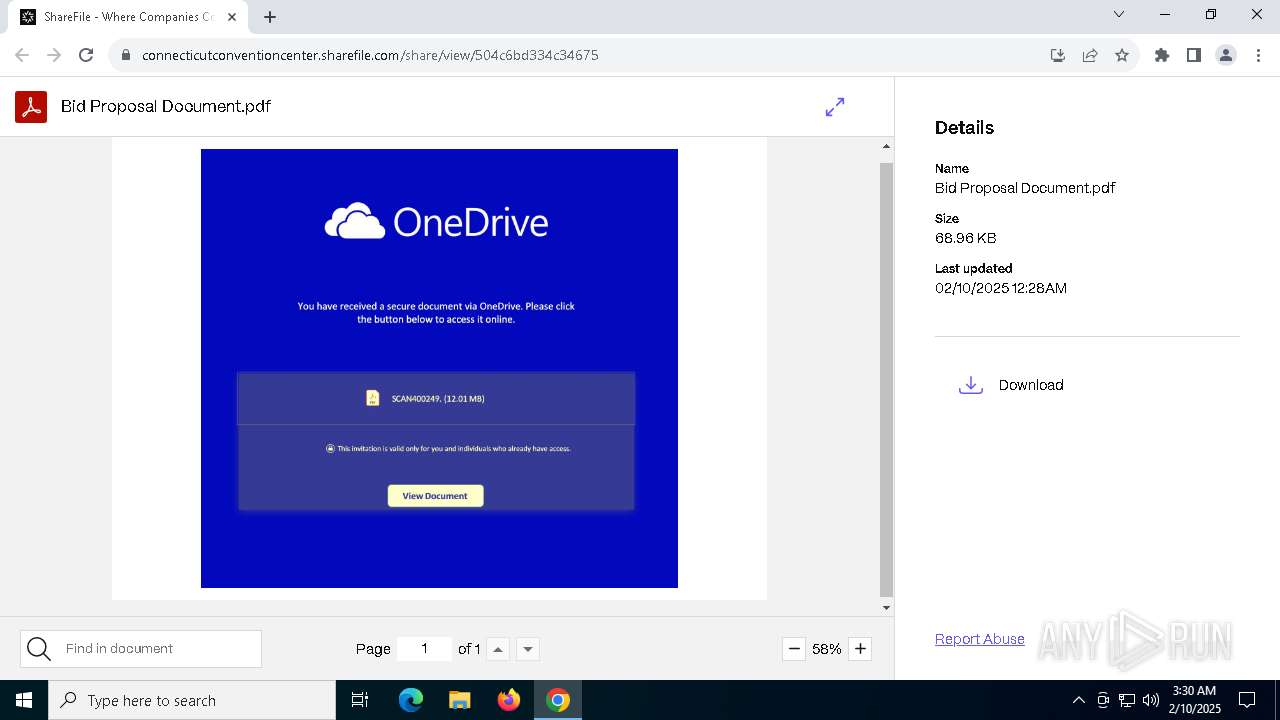Click the browser forward arrow
This screenshot has width=1280, height=720.
point(54,55)
